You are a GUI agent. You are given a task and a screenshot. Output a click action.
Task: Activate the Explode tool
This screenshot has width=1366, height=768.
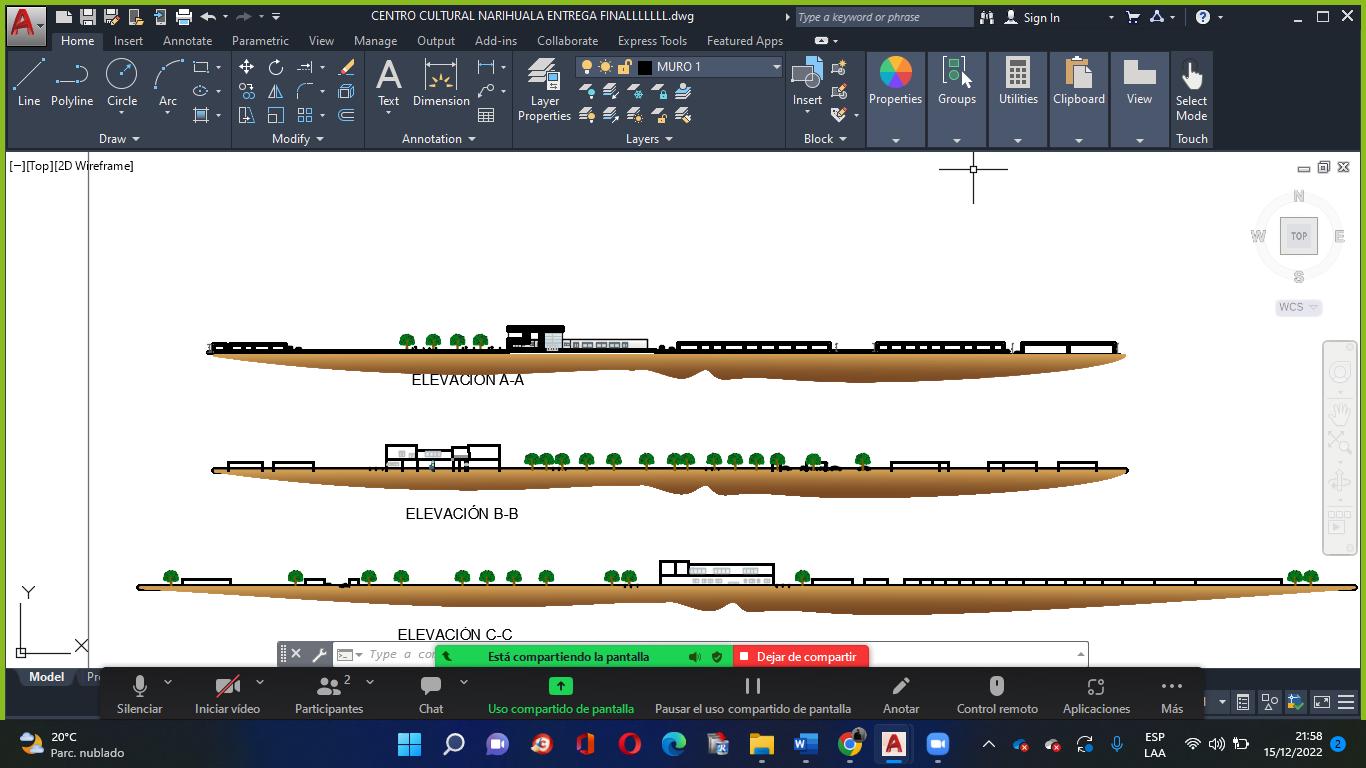coord(346,91)
